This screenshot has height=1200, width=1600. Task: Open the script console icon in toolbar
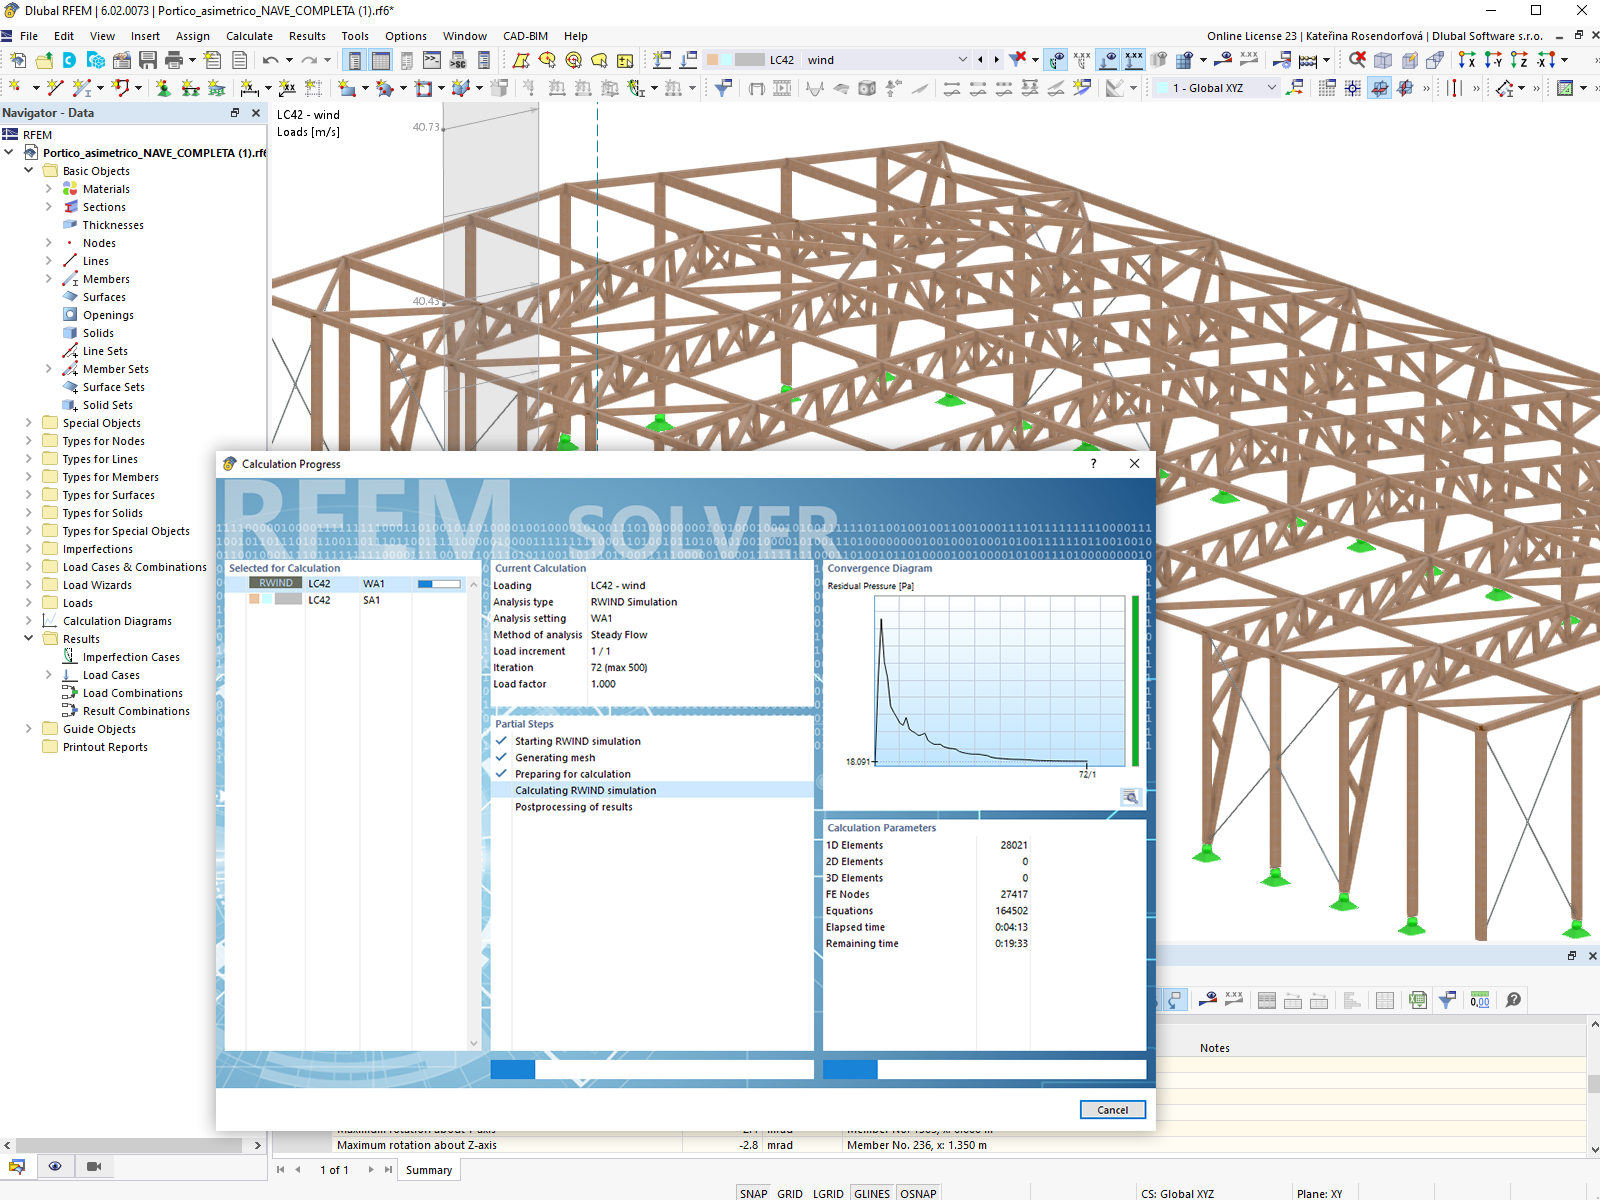(x=432, y=60)
